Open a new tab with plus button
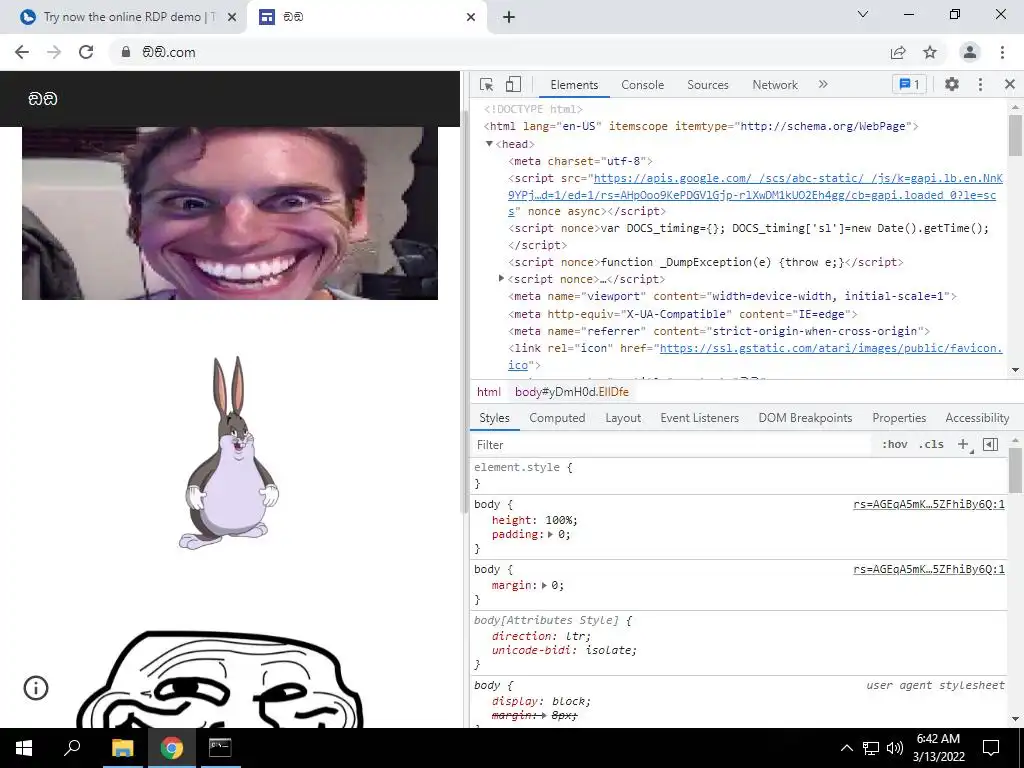The image size is (1024, 768). point(509,18)
